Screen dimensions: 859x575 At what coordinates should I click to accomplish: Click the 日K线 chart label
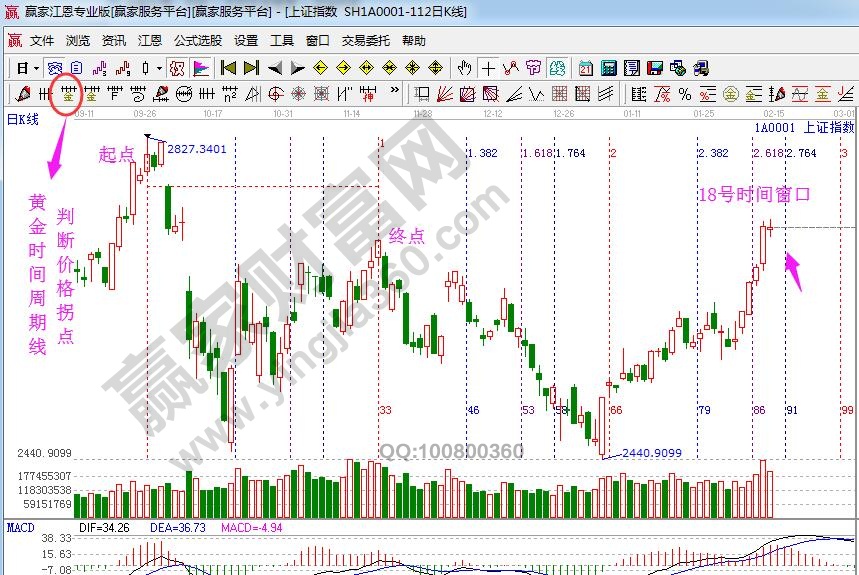click(22, 119)
